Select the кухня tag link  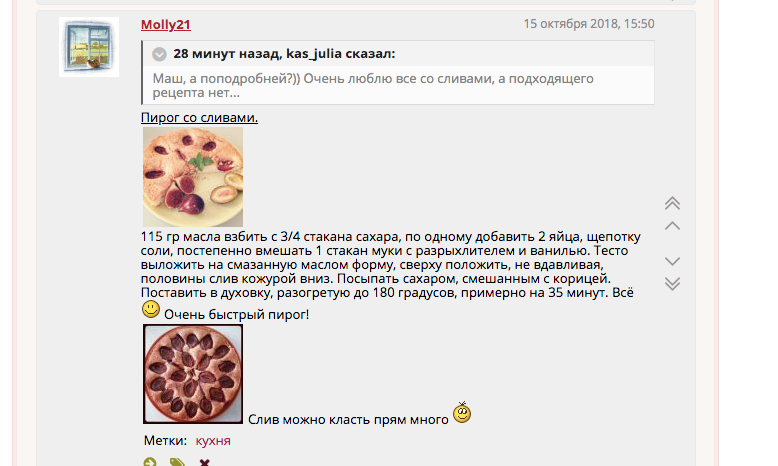213,441
